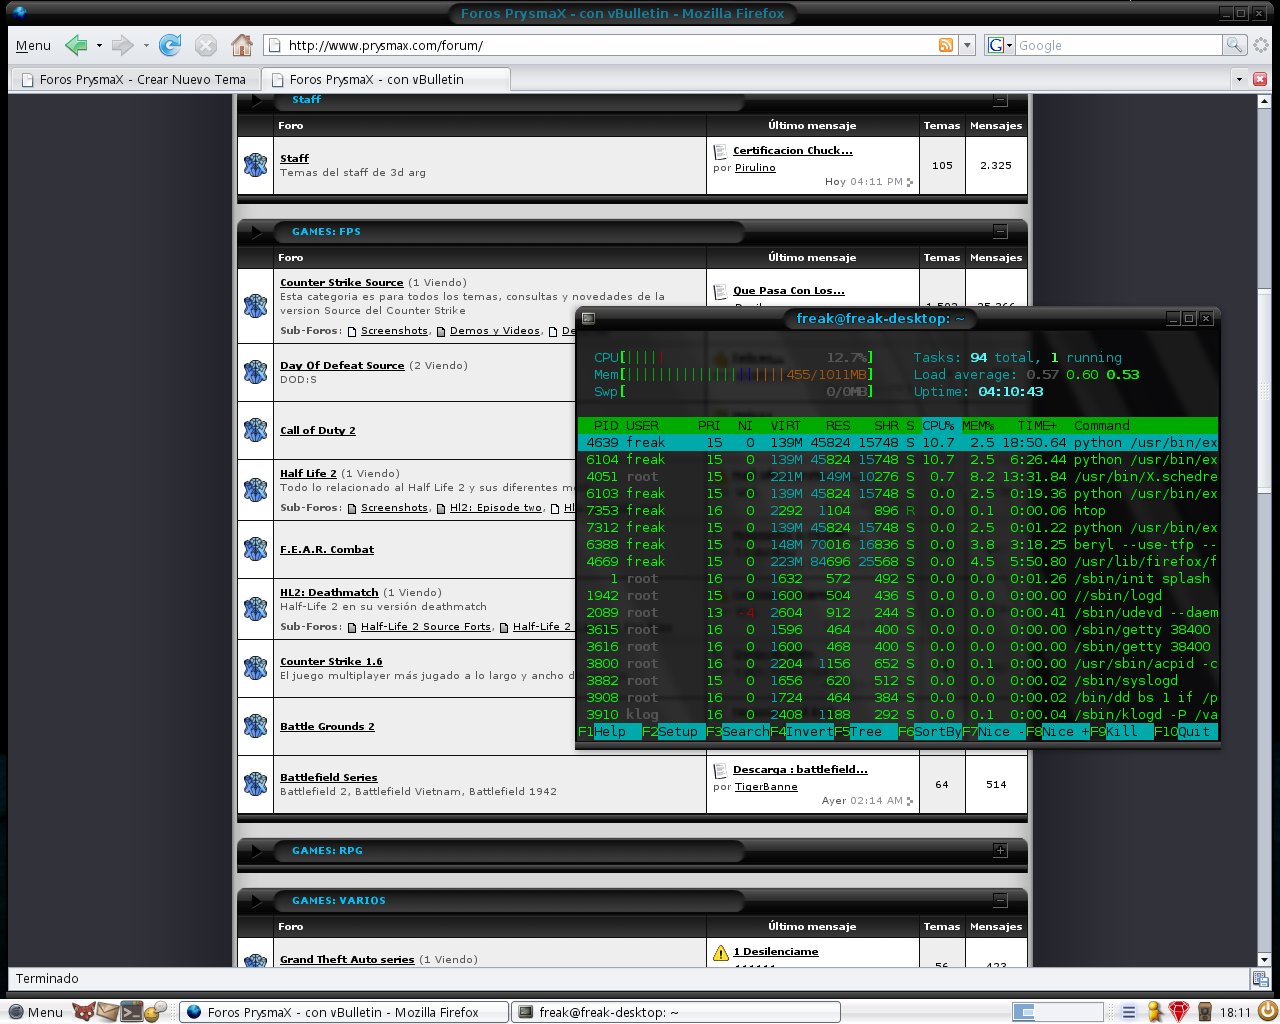This screenshot has height=1024, width=1280.
Task: Click the forum status icon beside Call of Duty 2
Action: [256, 430]
